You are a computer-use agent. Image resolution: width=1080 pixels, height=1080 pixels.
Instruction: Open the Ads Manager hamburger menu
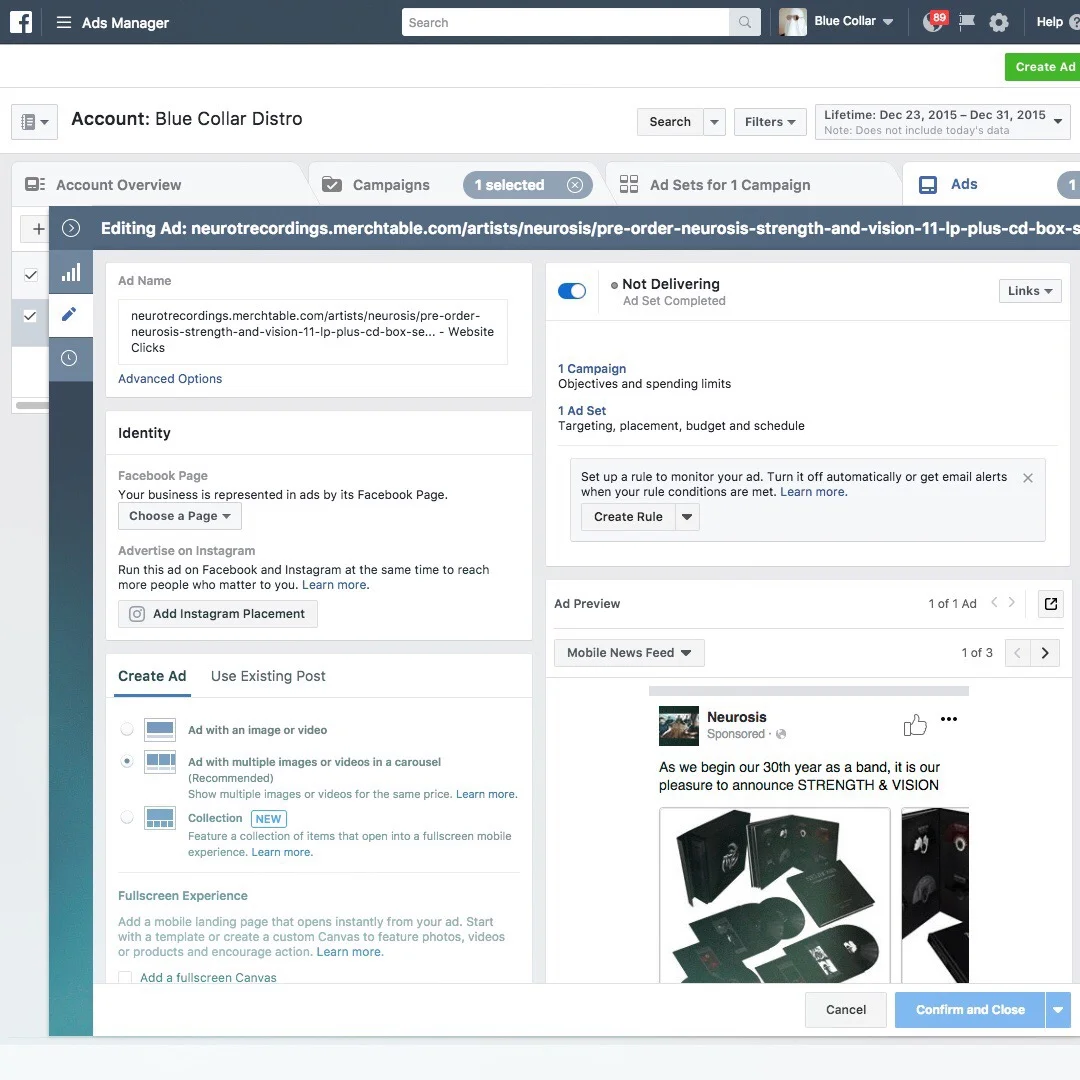click(x=63, y=23)
